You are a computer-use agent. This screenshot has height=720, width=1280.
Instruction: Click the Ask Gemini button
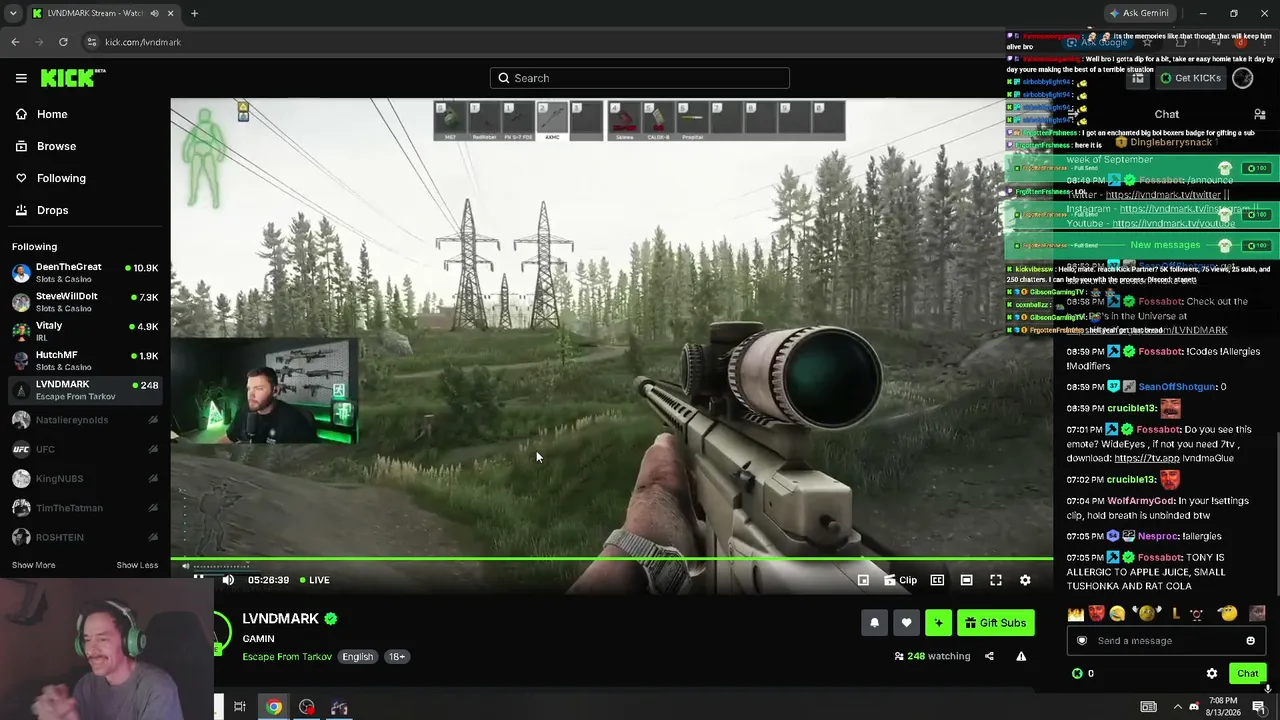[x=1139, y=13]
